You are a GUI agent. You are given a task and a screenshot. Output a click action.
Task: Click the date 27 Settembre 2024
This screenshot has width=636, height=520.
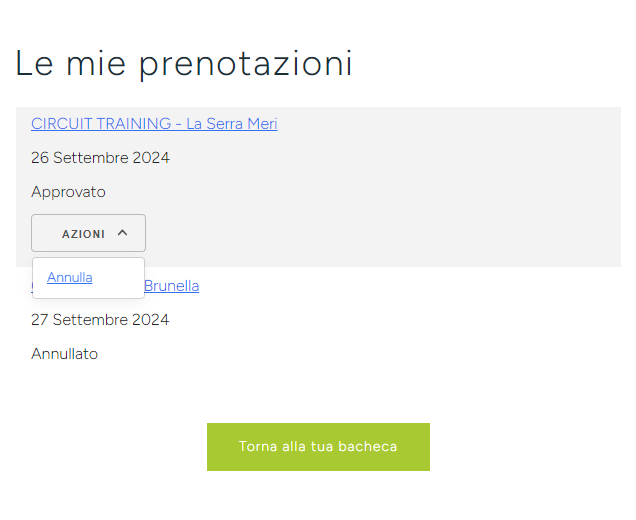(x=100, y=320)
